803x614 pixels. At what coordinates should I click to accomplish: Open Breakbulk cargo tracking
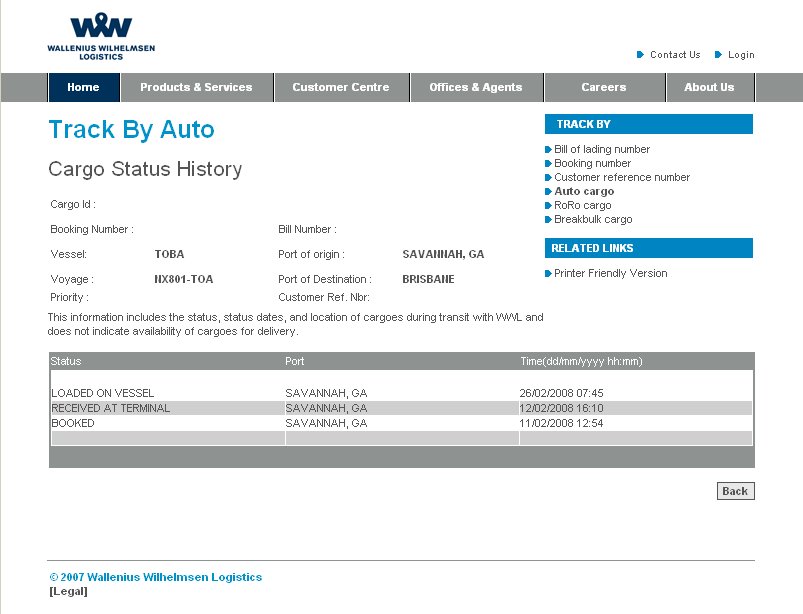(593, 219)
